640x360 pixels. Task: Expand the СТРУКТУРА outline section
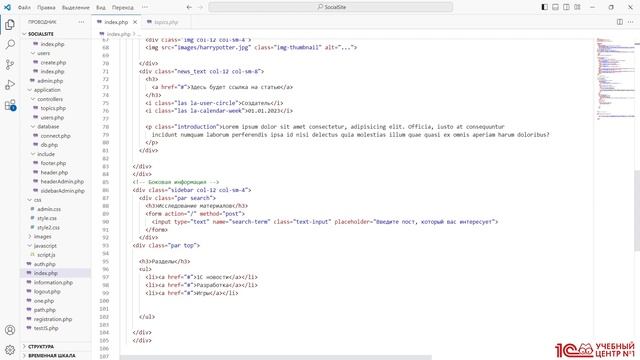(x=41, y=346)
